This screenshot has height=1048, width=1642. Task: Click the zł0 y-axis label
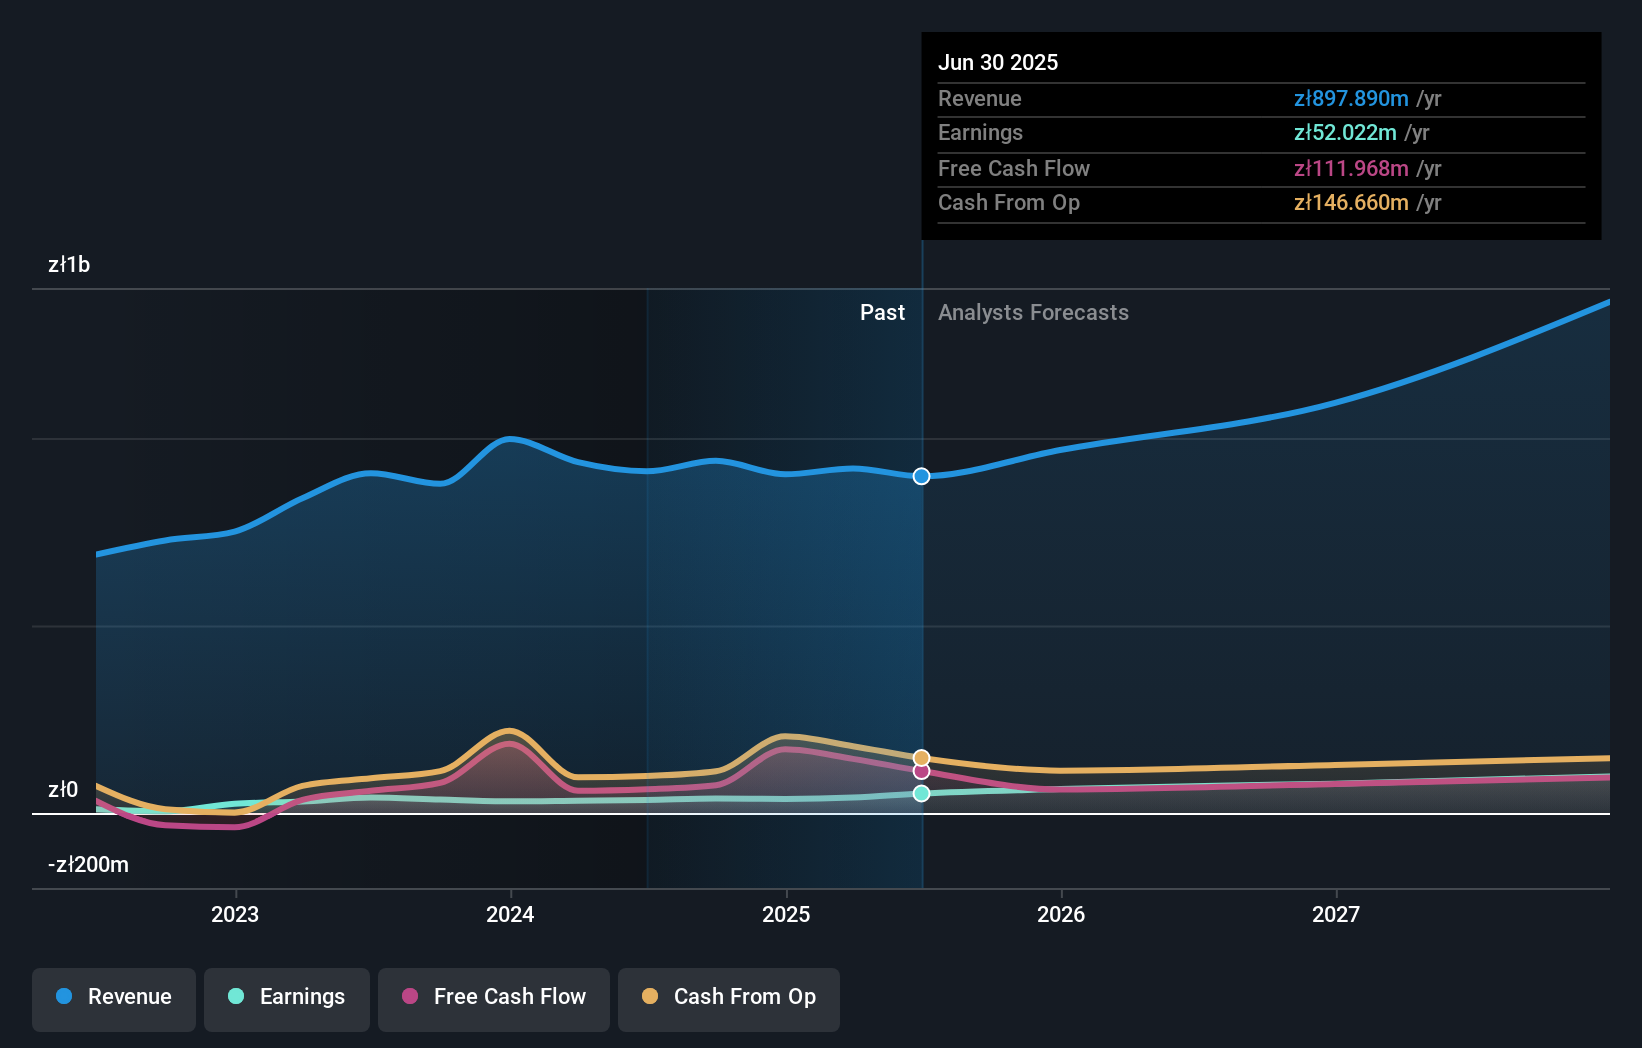click(63, 790)
